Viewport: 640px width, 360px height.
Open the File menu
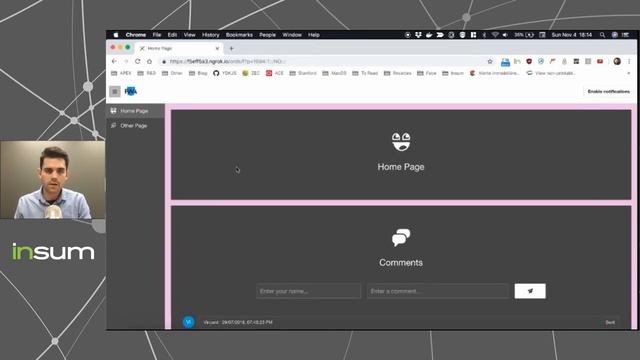click(157, 35)
